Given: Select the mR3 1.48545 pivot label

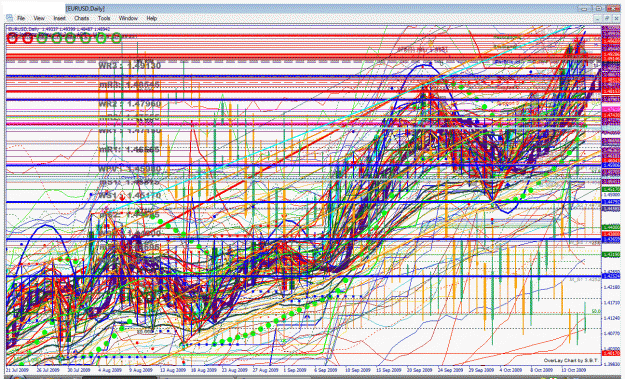Looking at the screenshot, I should [130, 85].
